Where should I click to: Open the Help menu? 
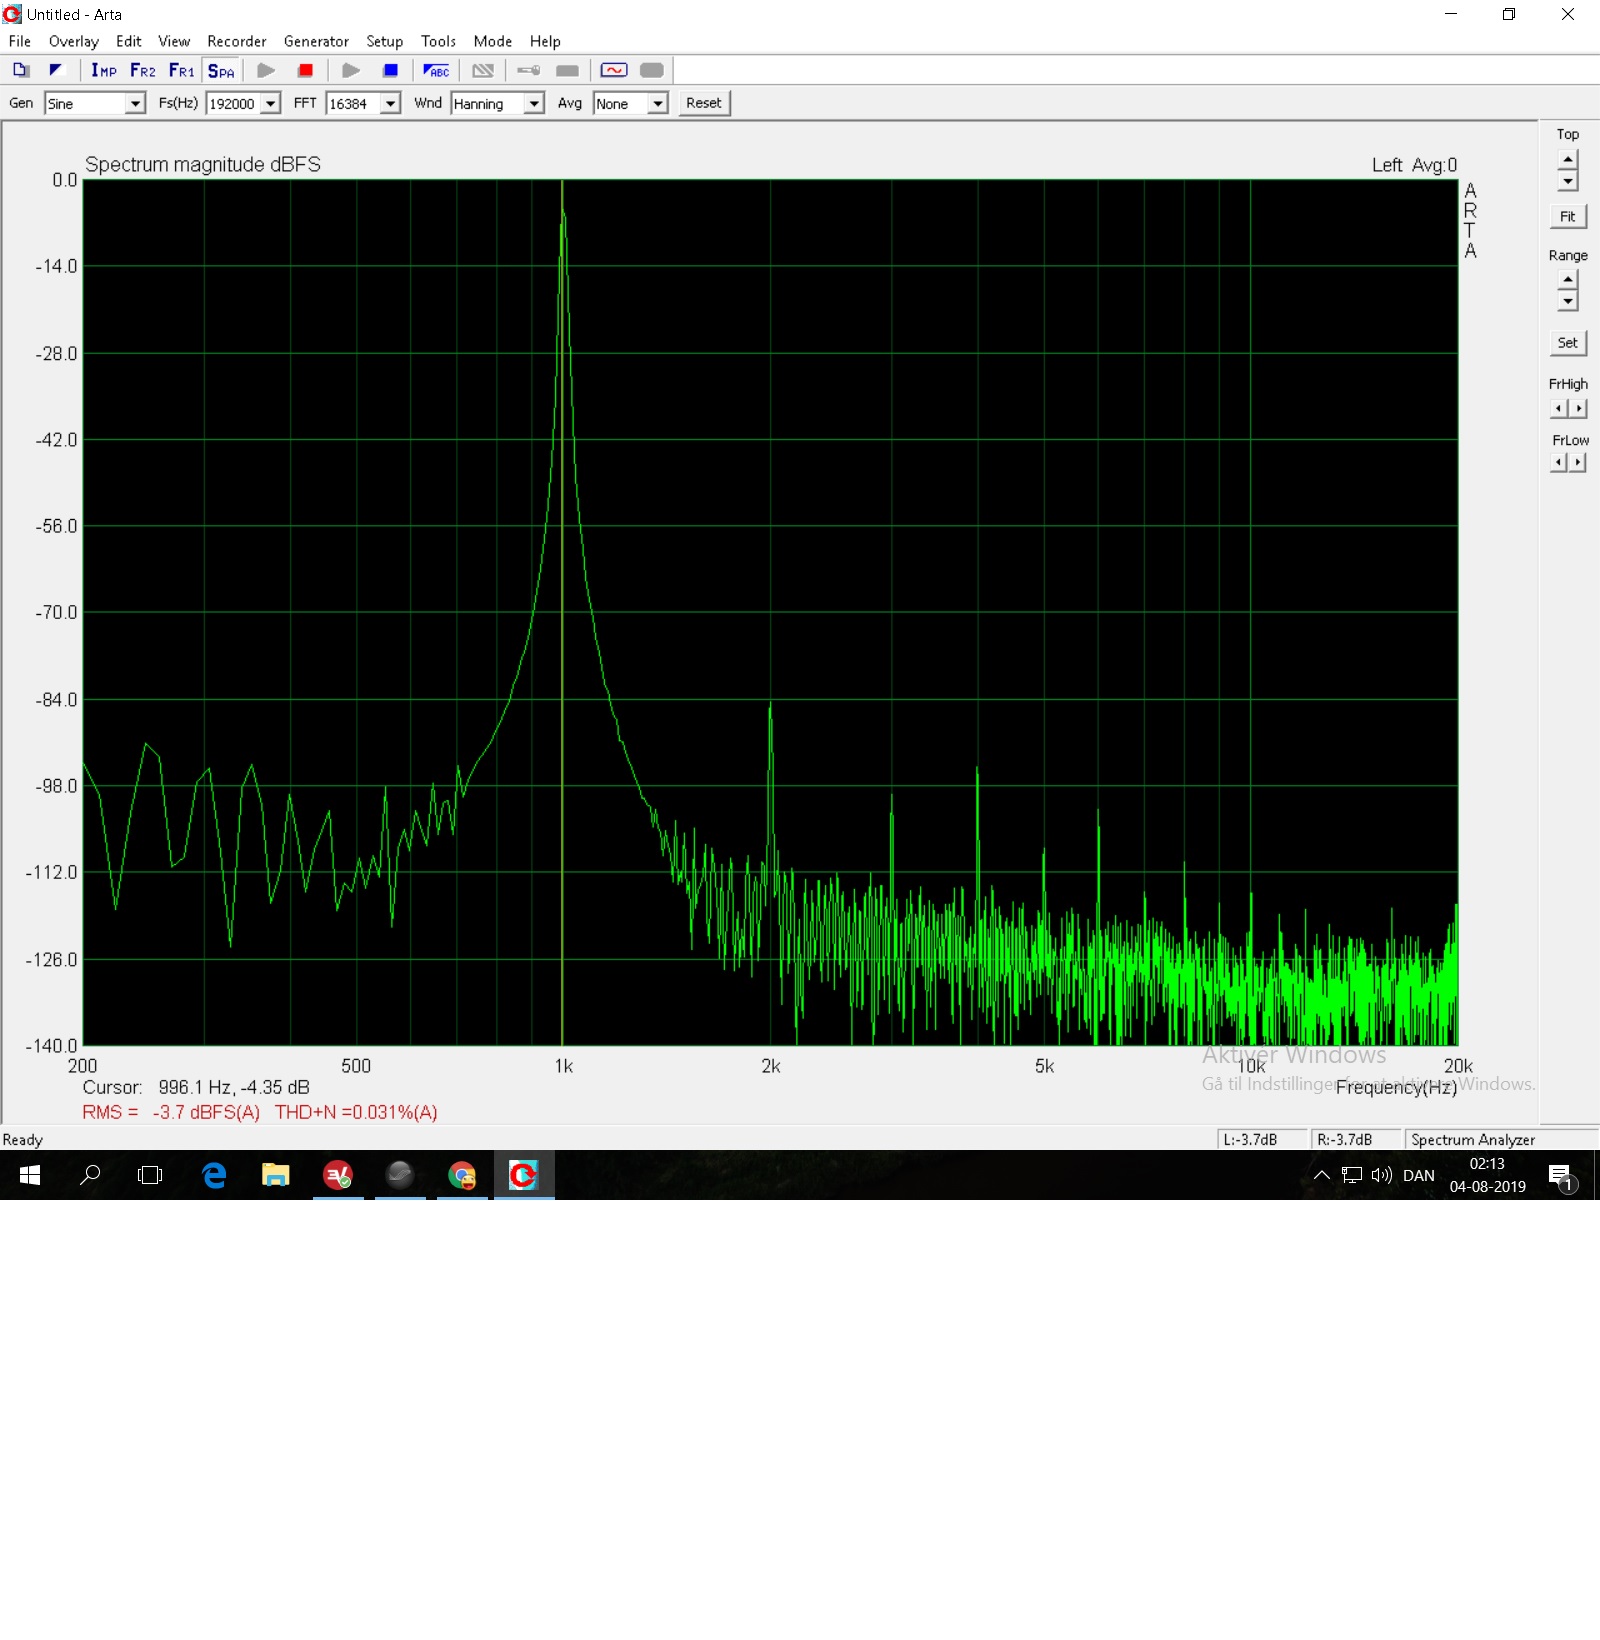545,41
